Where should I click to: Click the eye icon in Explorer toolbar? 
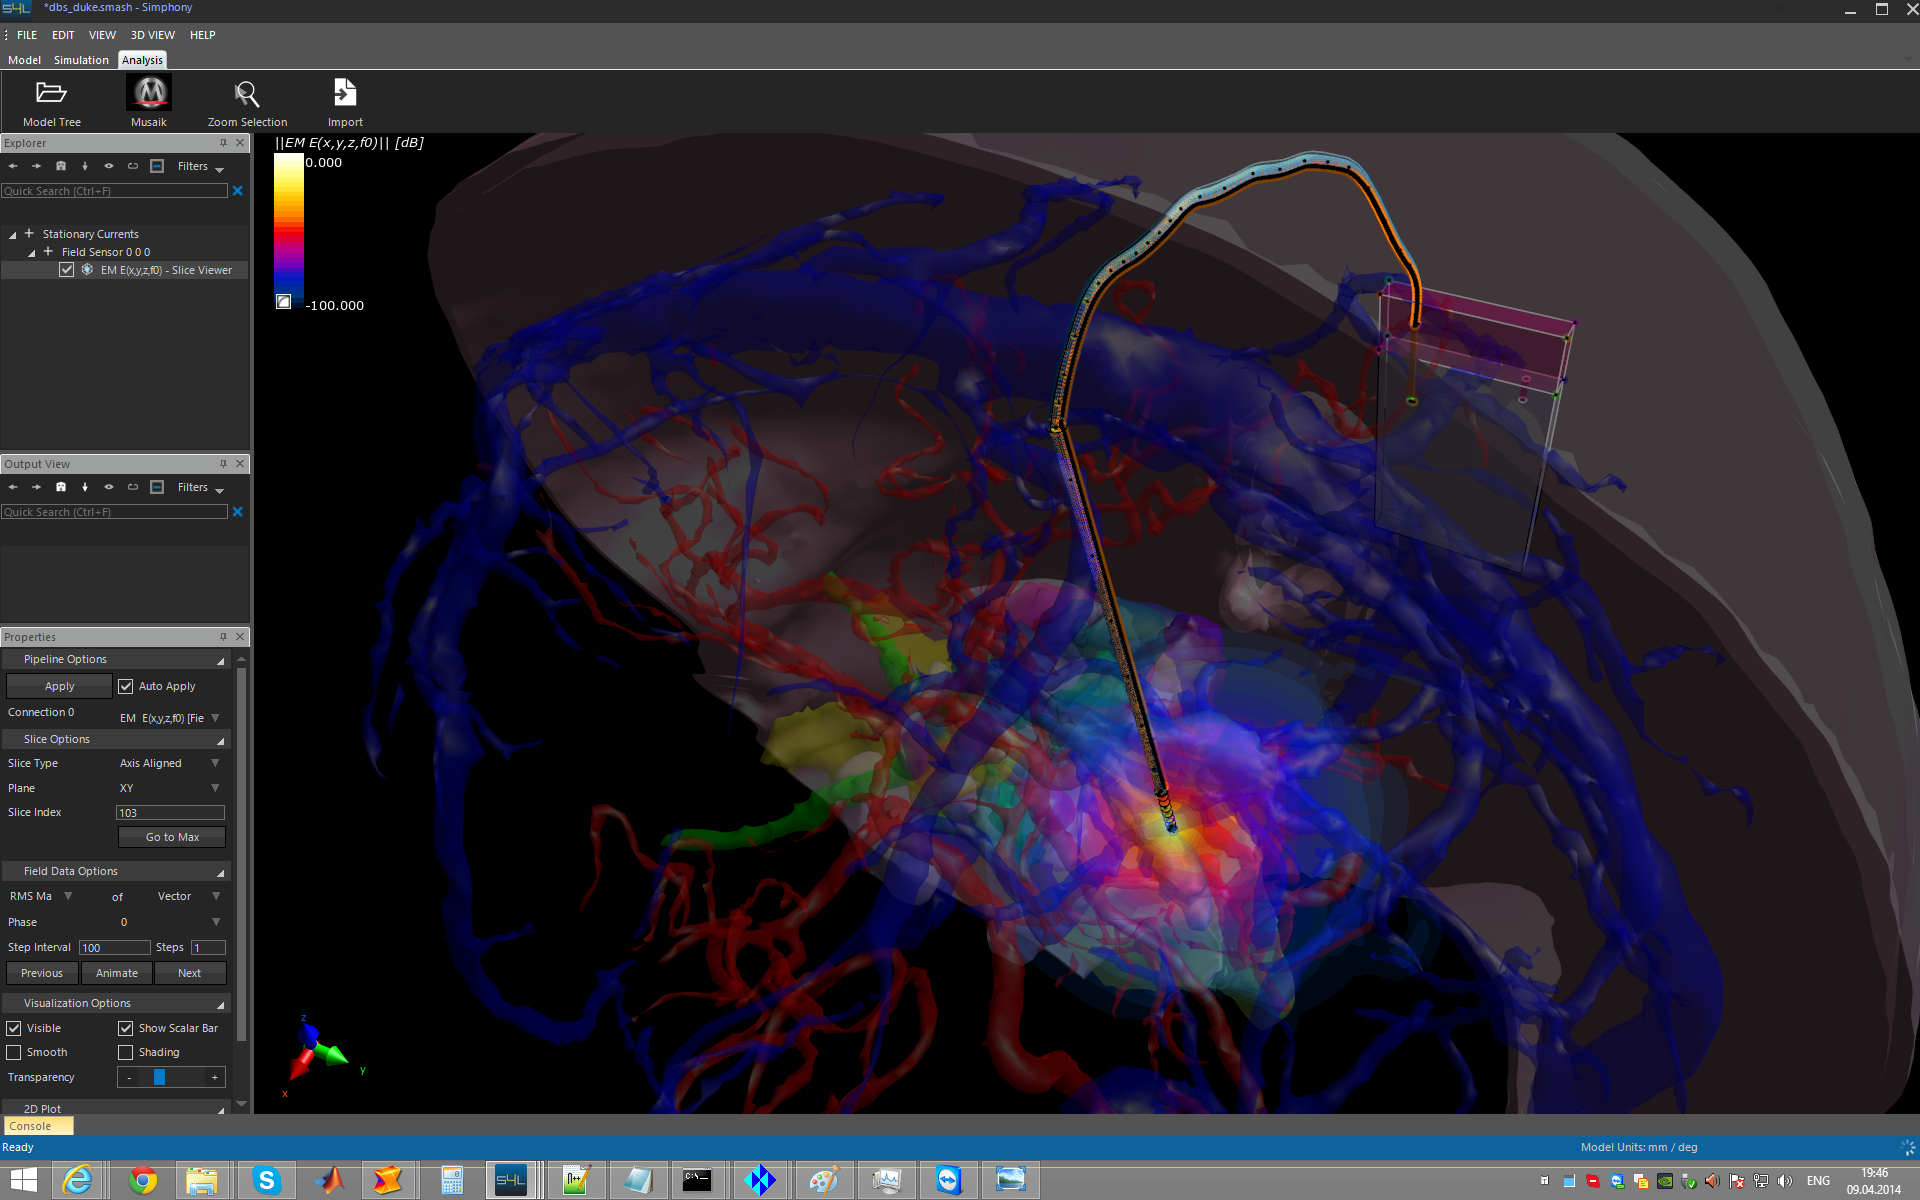click(109, 166)
